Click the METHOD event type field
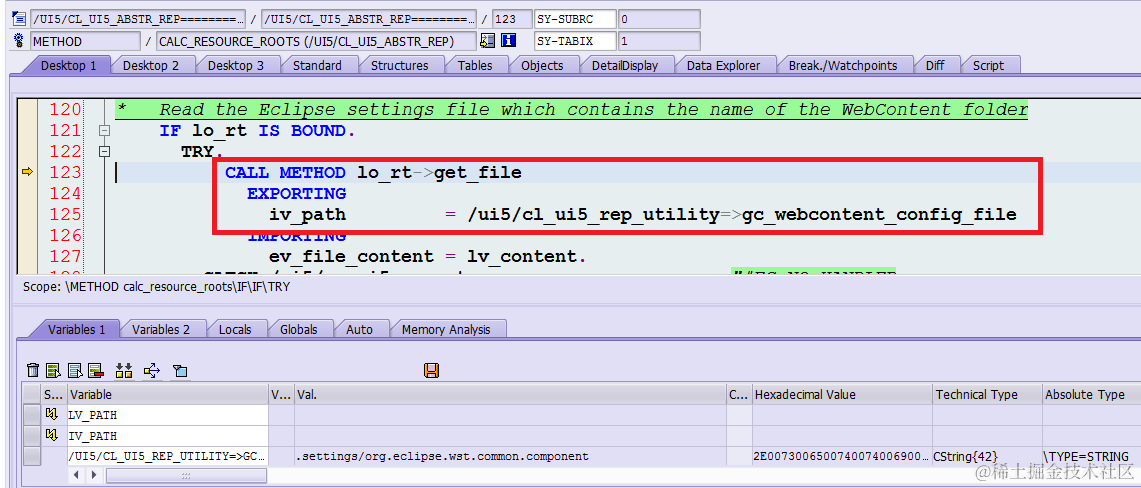 (85, 41)
